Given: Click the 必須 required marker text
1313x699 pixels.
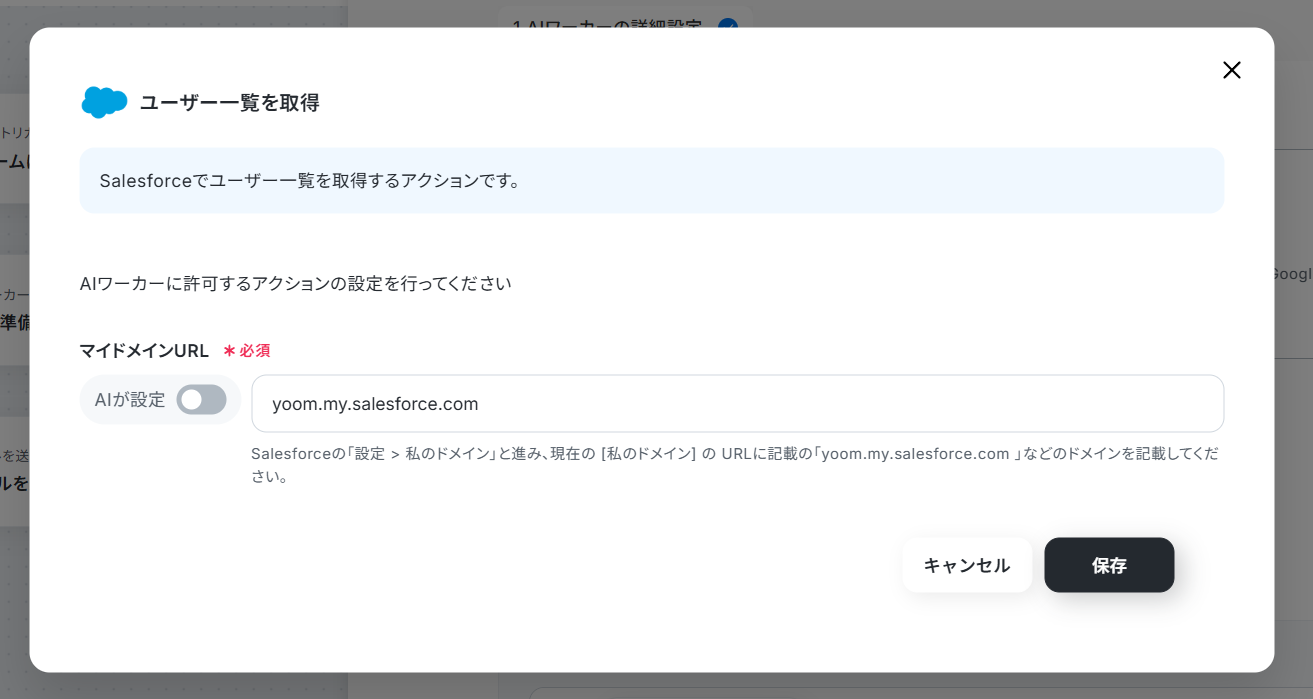Looking at the screenshot, I should 246,351.
